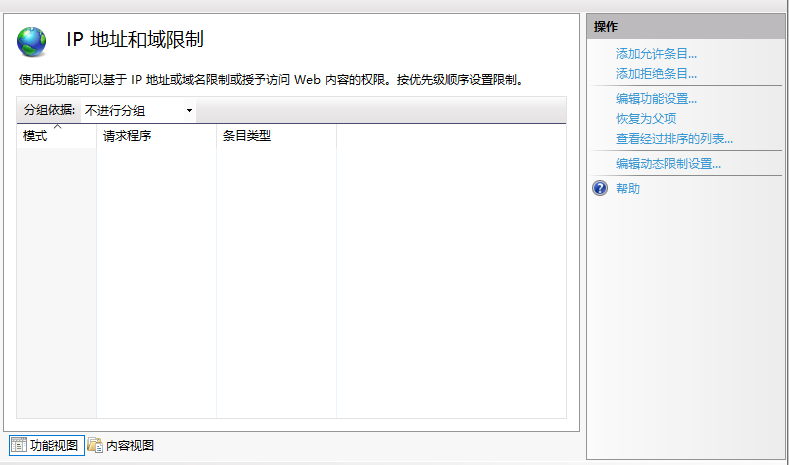
Task: Open the 帮助 link
Action: (x=628, y=189)
